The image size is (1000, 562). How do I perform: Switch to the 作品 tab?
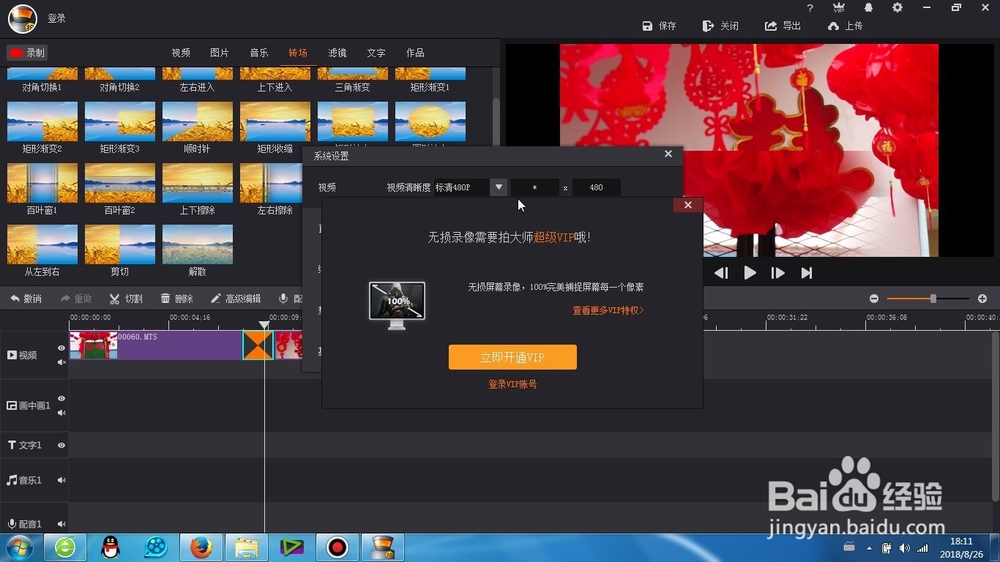pos(415,53)
